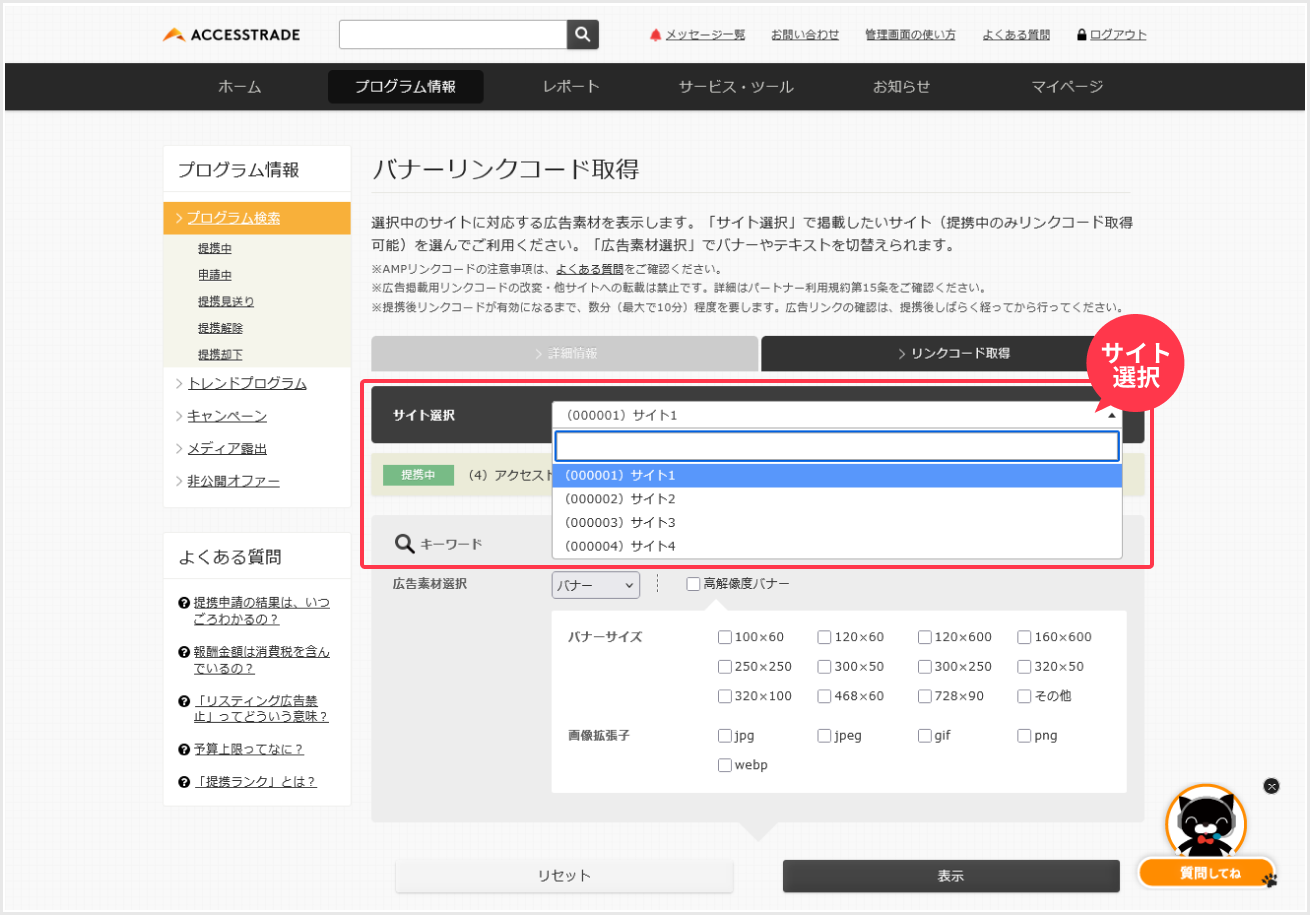This screenshot has height=915, width=1310.
Task: Click the magnifier search button in header
Action: click(583, 34)
